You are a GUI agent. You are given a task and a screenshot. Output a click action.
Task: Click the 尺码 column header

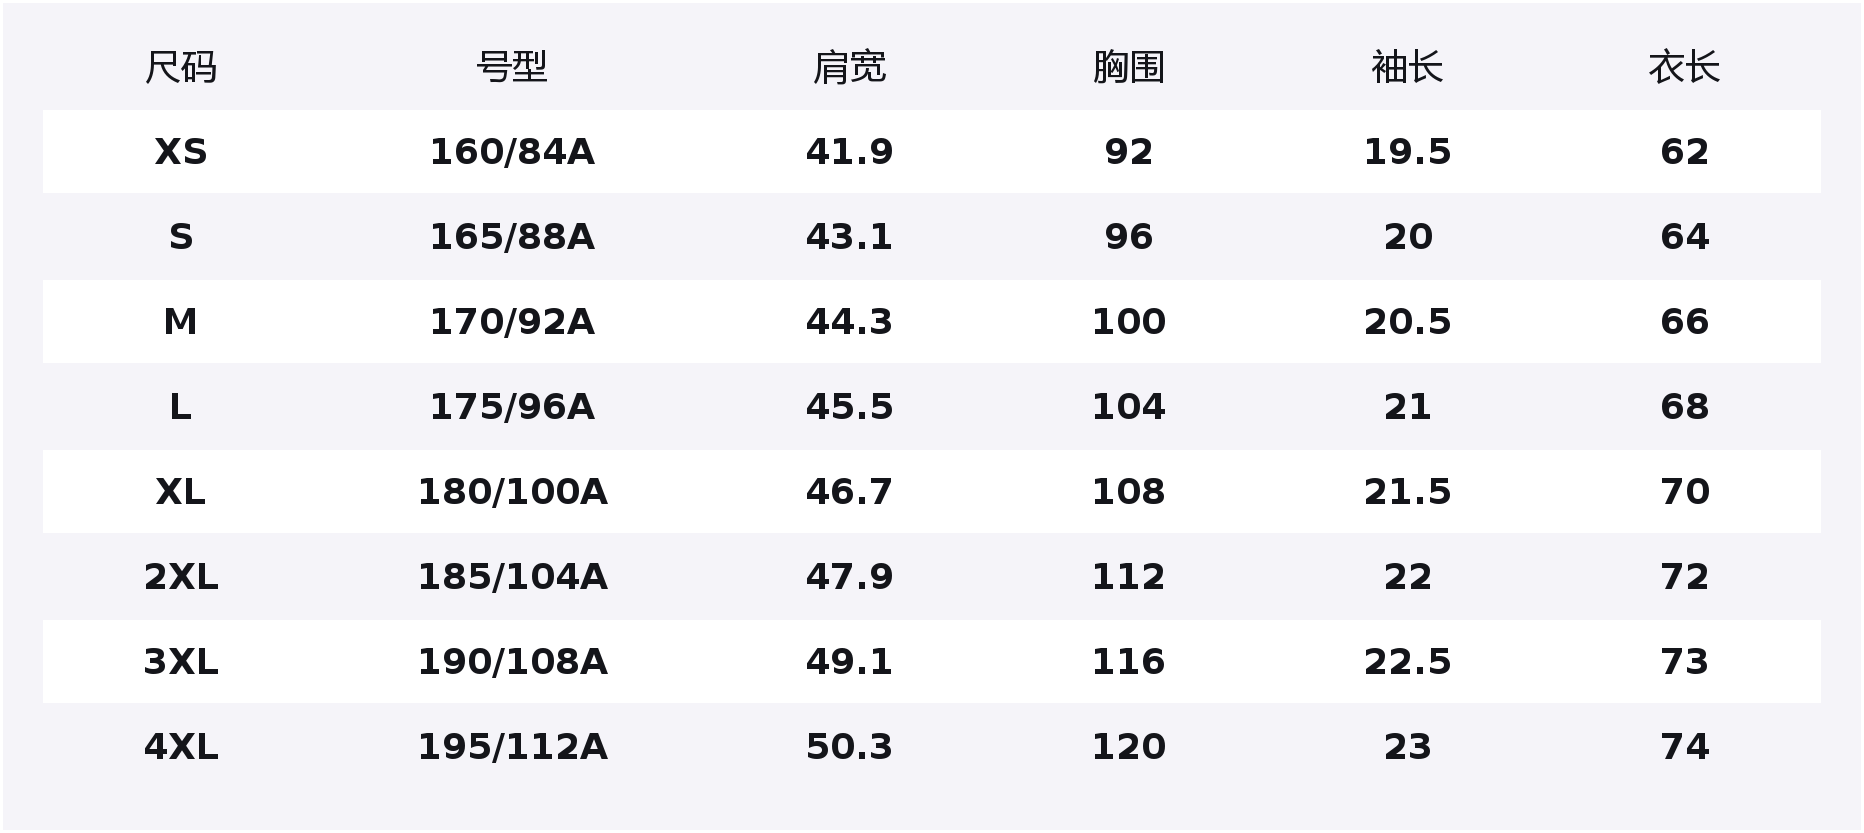[x=181, y=68]
